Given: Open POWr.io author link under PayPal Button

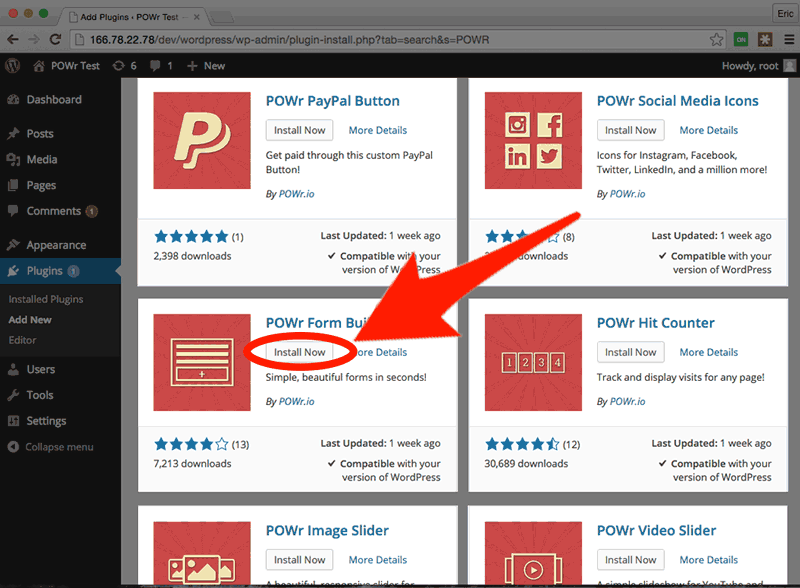Looking at the screenshot, I should [296, 194].
